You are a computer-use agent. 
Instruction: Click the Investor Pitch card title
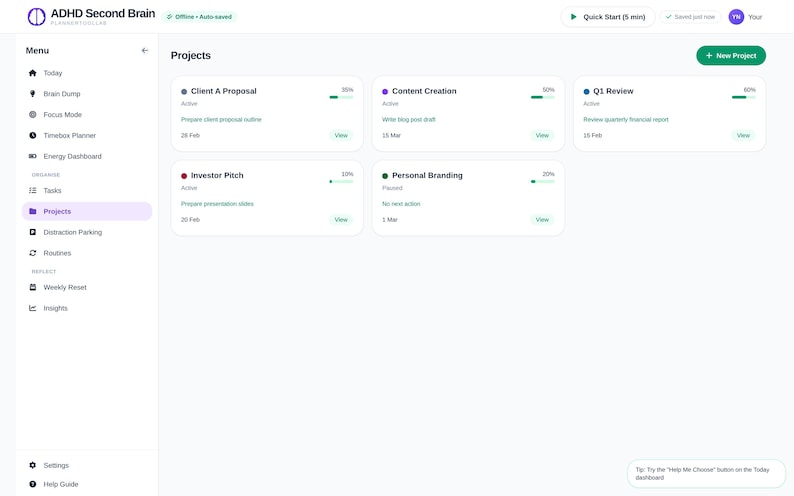217,175
